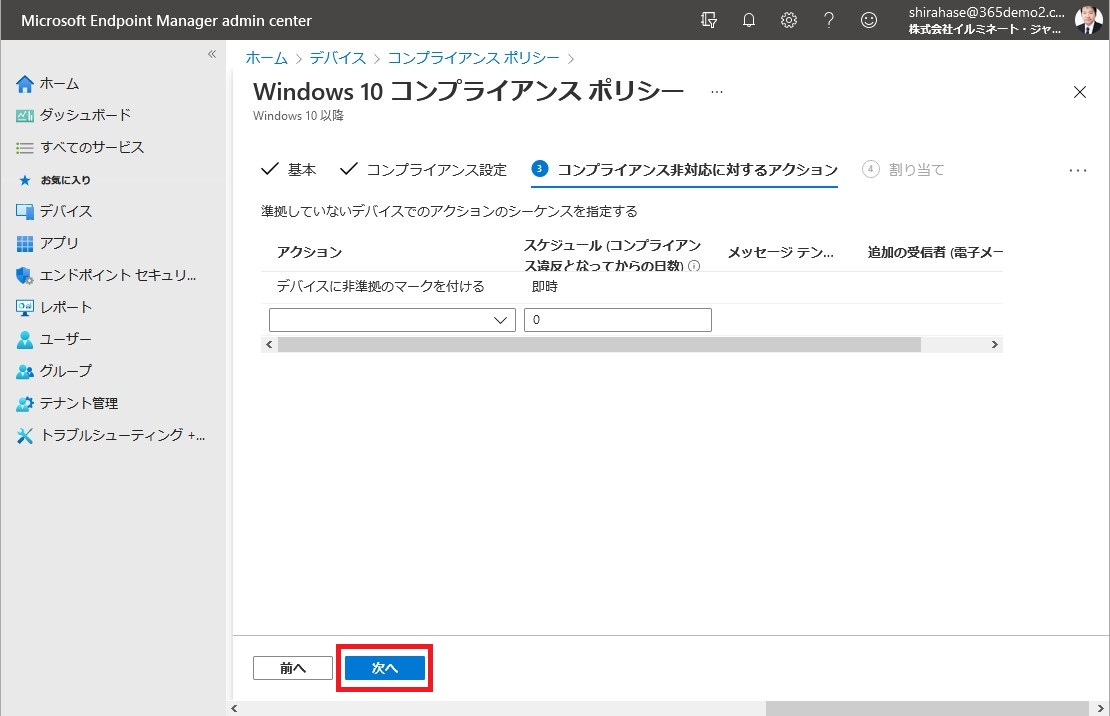Open エンドポイント セキュリティ in the sidebar
This screenshot has height=716, width=1110.
click(x=118, y=275)
